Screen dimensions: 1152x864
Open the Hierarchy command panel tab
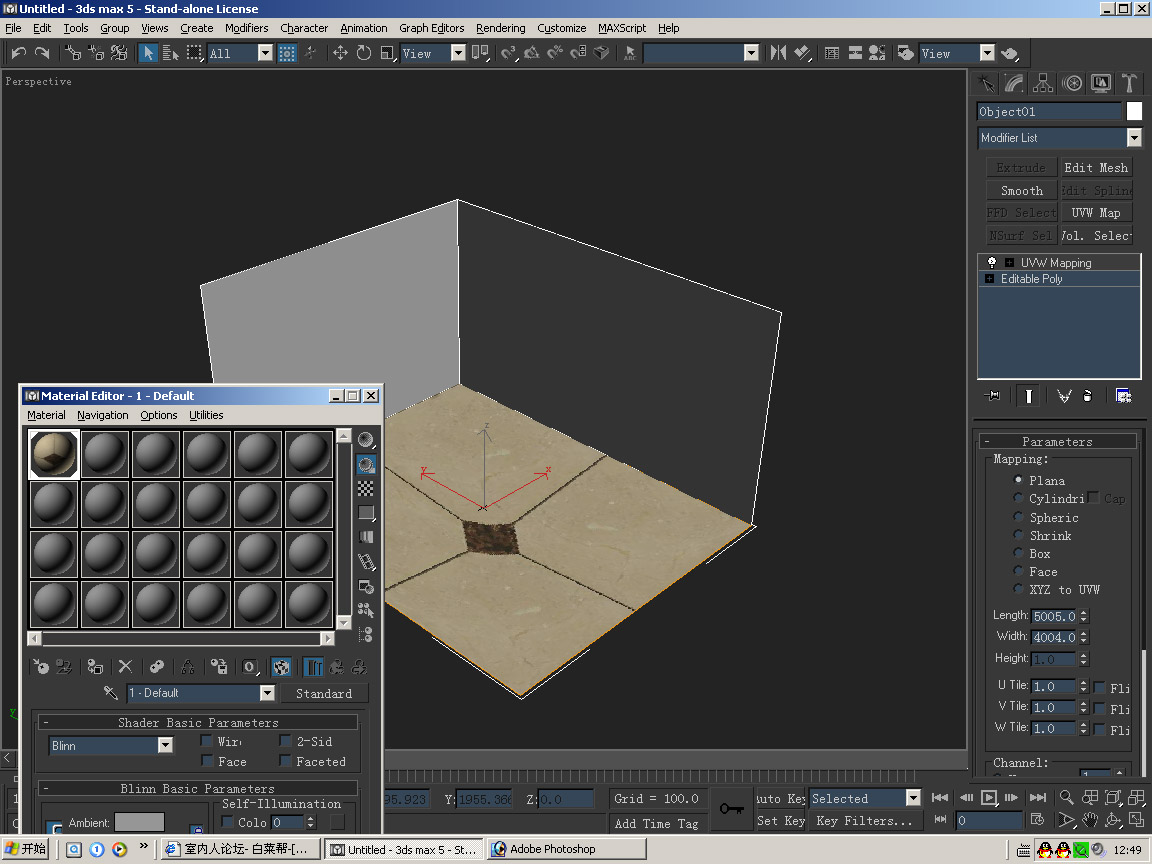point(1043,84)
